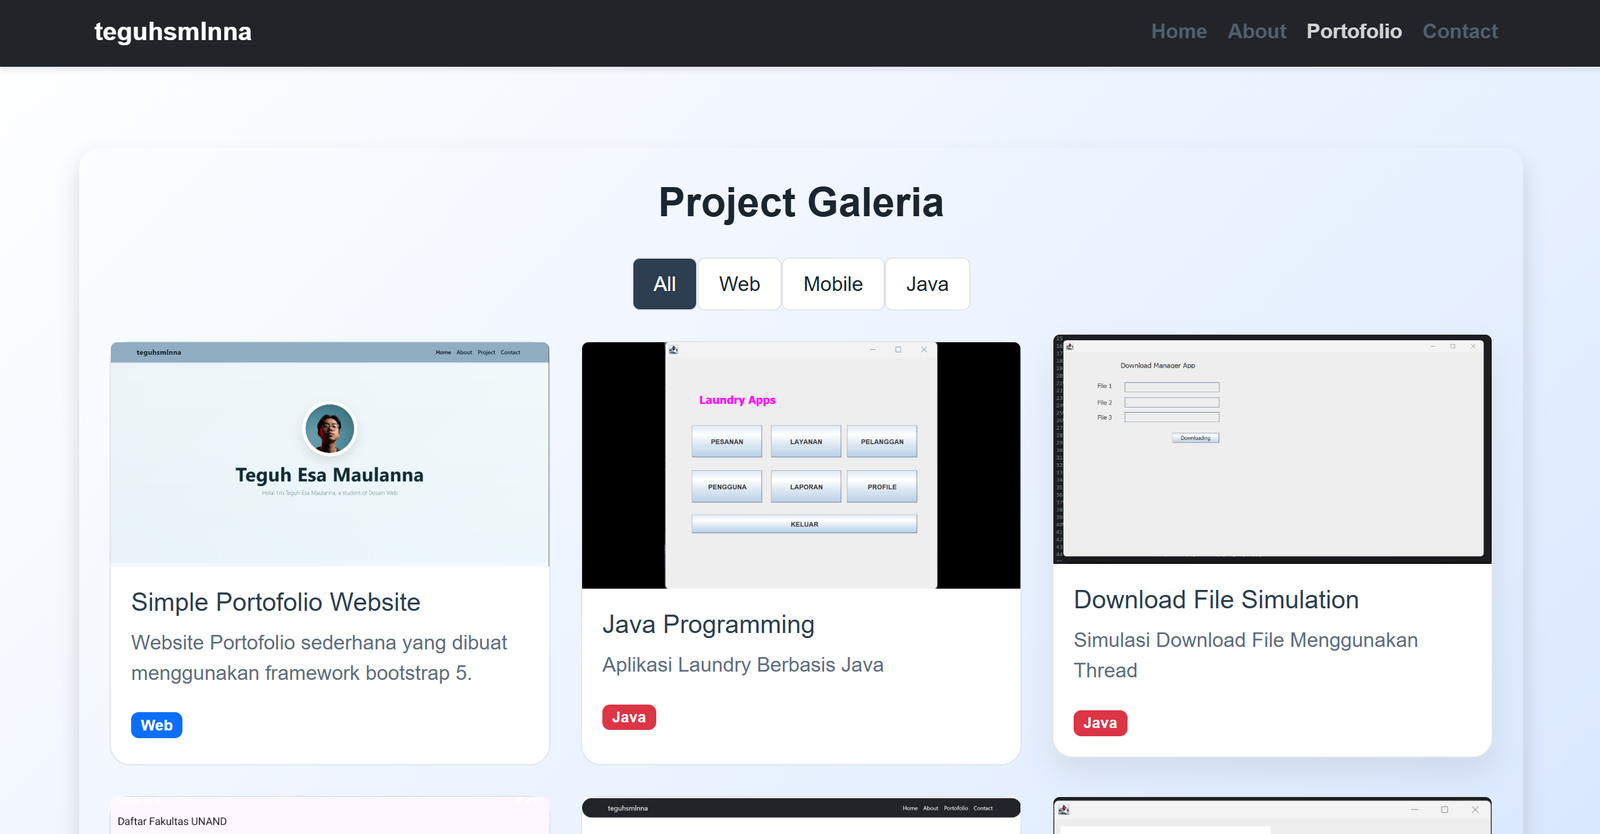Open the Laundry Apps screenshot thumbnail
Viewport: 1600px width, 834px height.
pos(801,465)
